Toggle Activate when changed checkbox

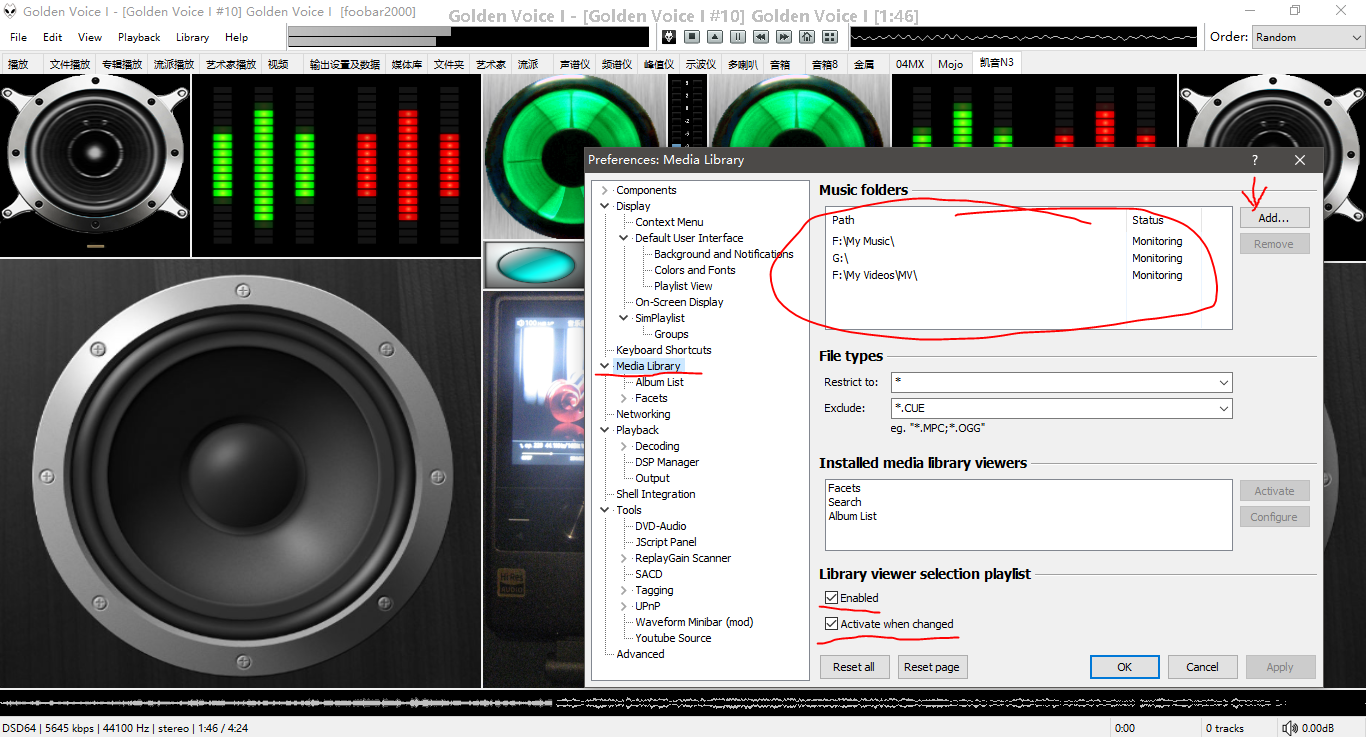pyautogui.click(x=831, y=624)
